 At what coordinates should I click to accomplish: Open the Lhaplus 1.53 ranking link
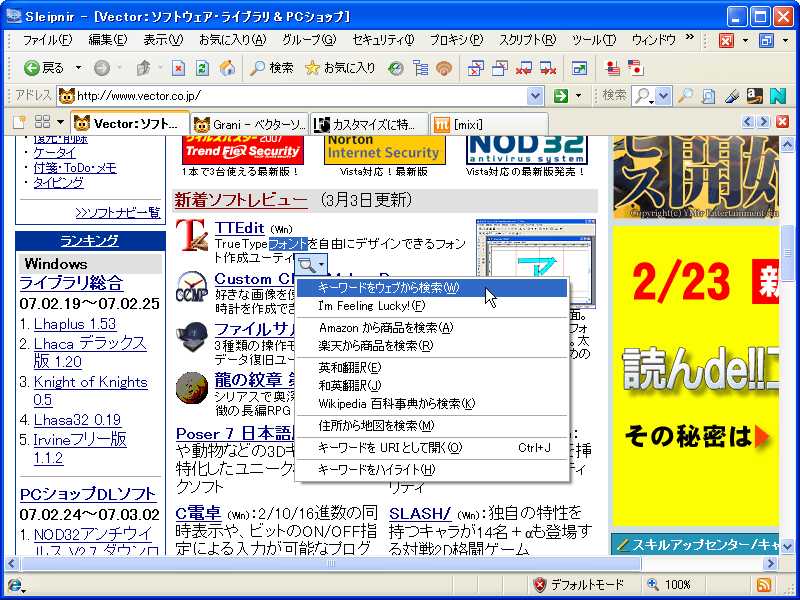click(74, 324)
